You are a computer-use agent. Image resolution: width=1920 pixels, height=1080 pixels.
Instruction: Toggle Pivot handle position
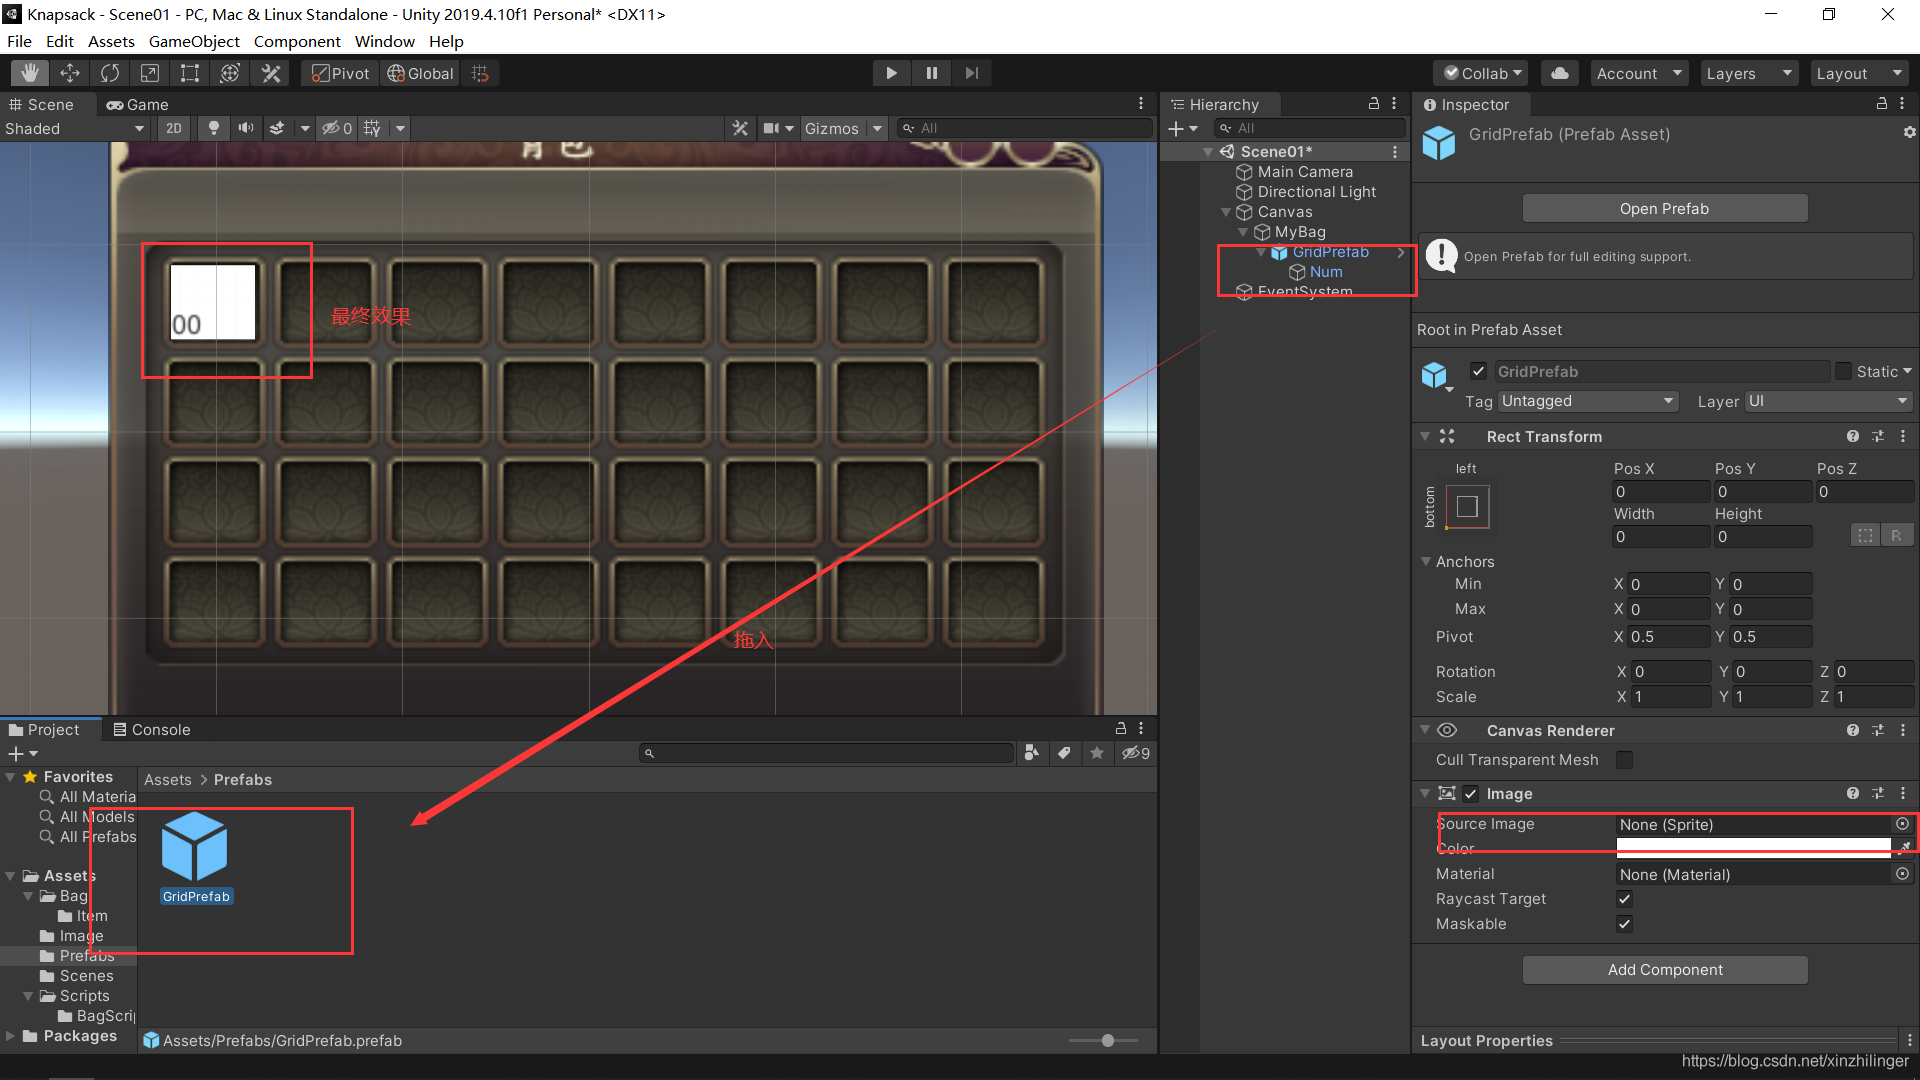pos(341,73)
